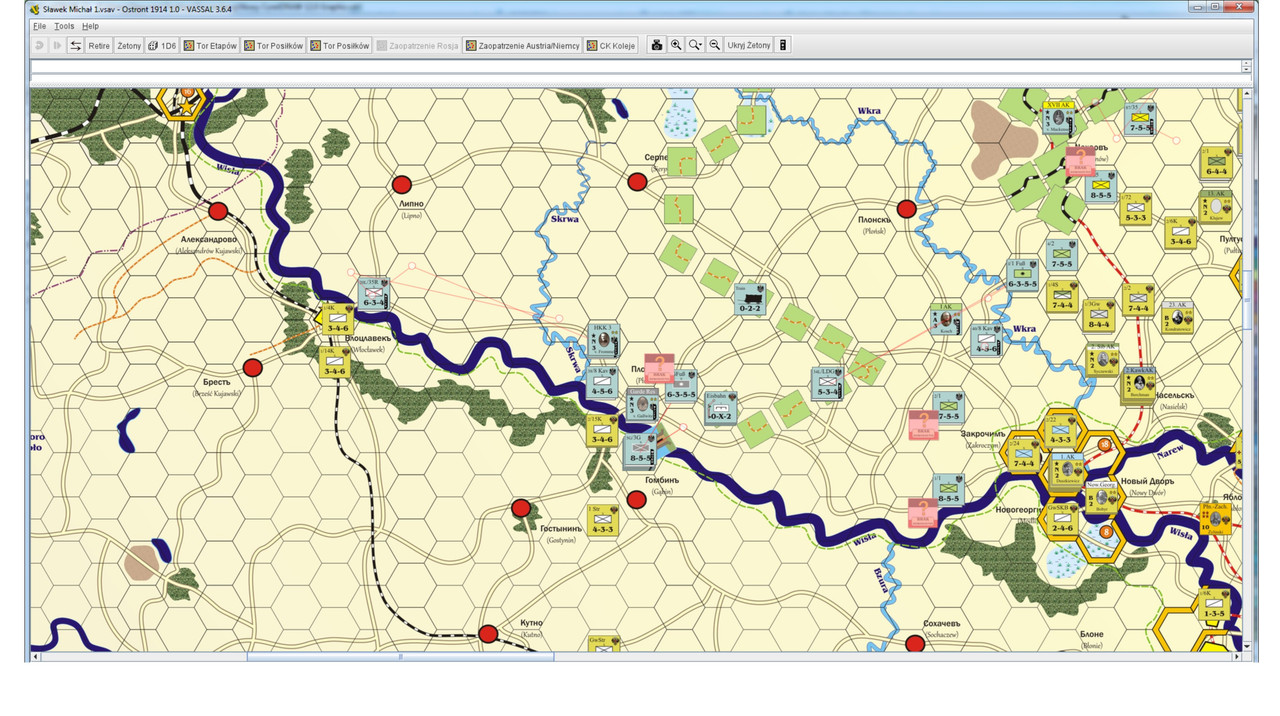This screenshot has width=1280, height=716.
Task: Click the camera snapshot icon
Action: pyautogui.click(x=657, y=45)
